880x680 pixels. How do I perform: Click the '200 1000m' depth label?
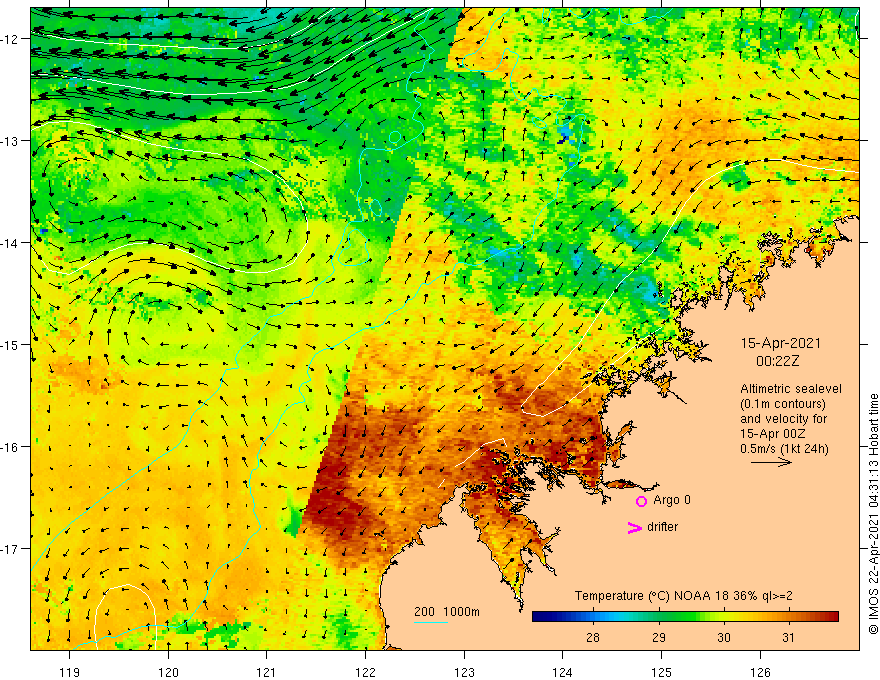point(447,612)
